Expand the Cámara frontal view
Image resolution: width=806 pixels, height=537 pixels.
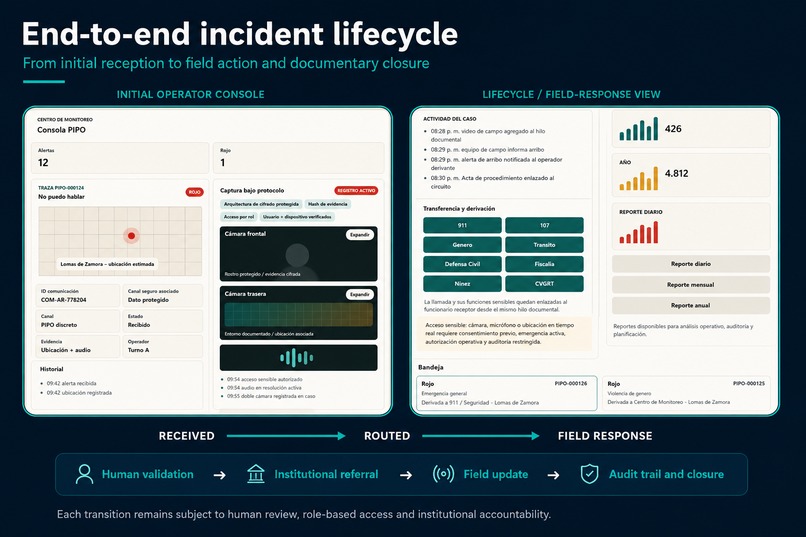[360, 235]
